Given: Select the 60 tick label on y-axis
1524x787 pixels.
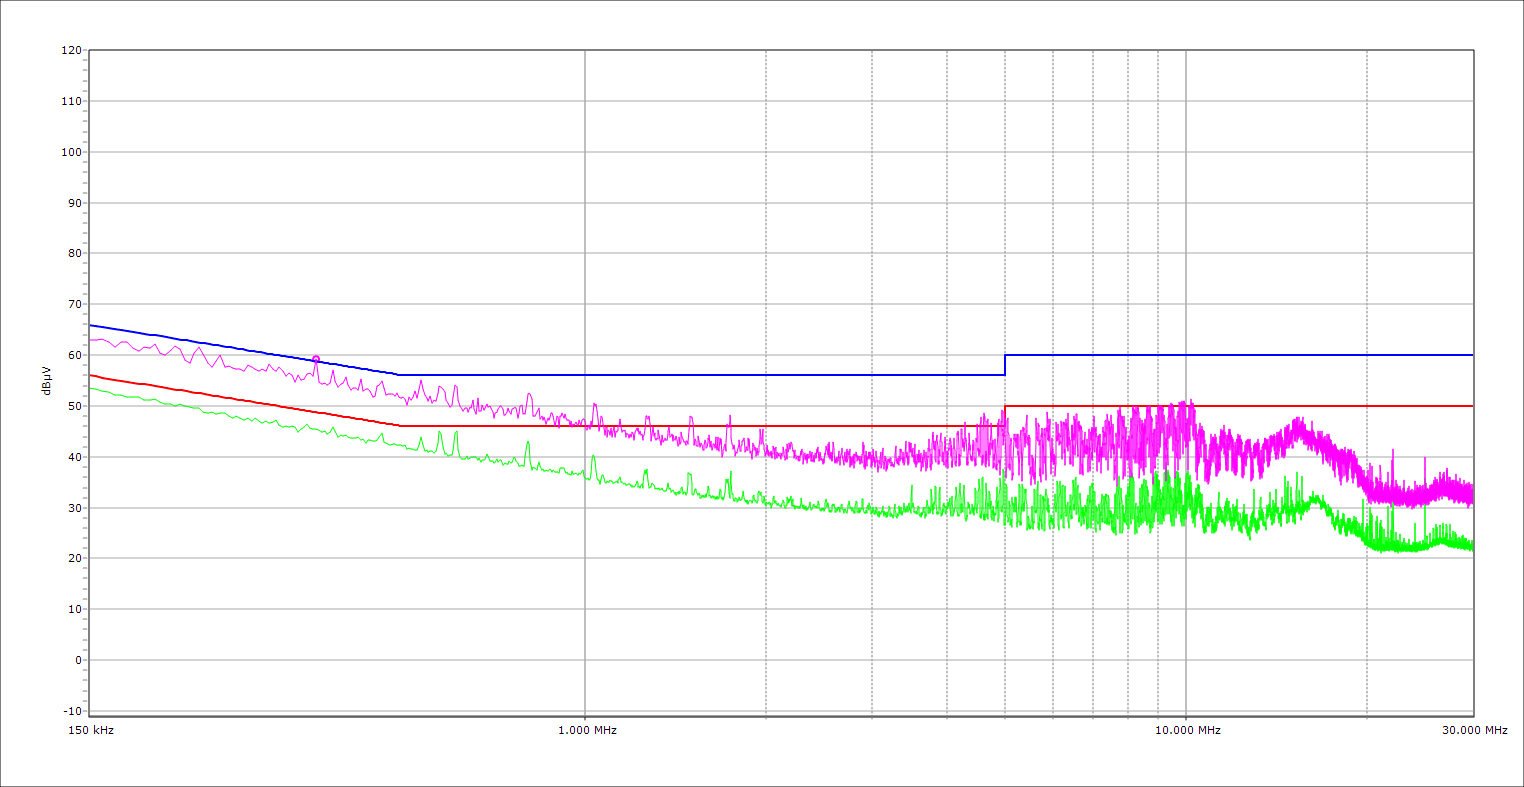Looking at the screenshot, I should pyautogui.click(x=74, y=355).
